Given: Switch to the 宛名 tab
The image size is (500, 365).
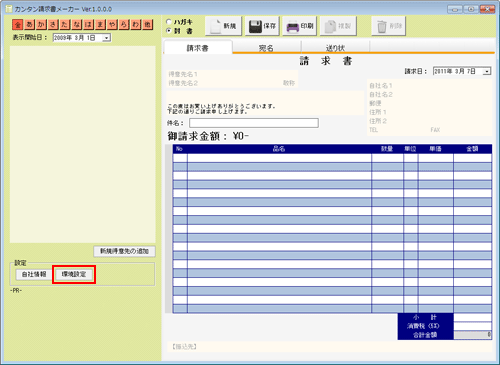Looking at the screenshot, I should coord(266,48).
